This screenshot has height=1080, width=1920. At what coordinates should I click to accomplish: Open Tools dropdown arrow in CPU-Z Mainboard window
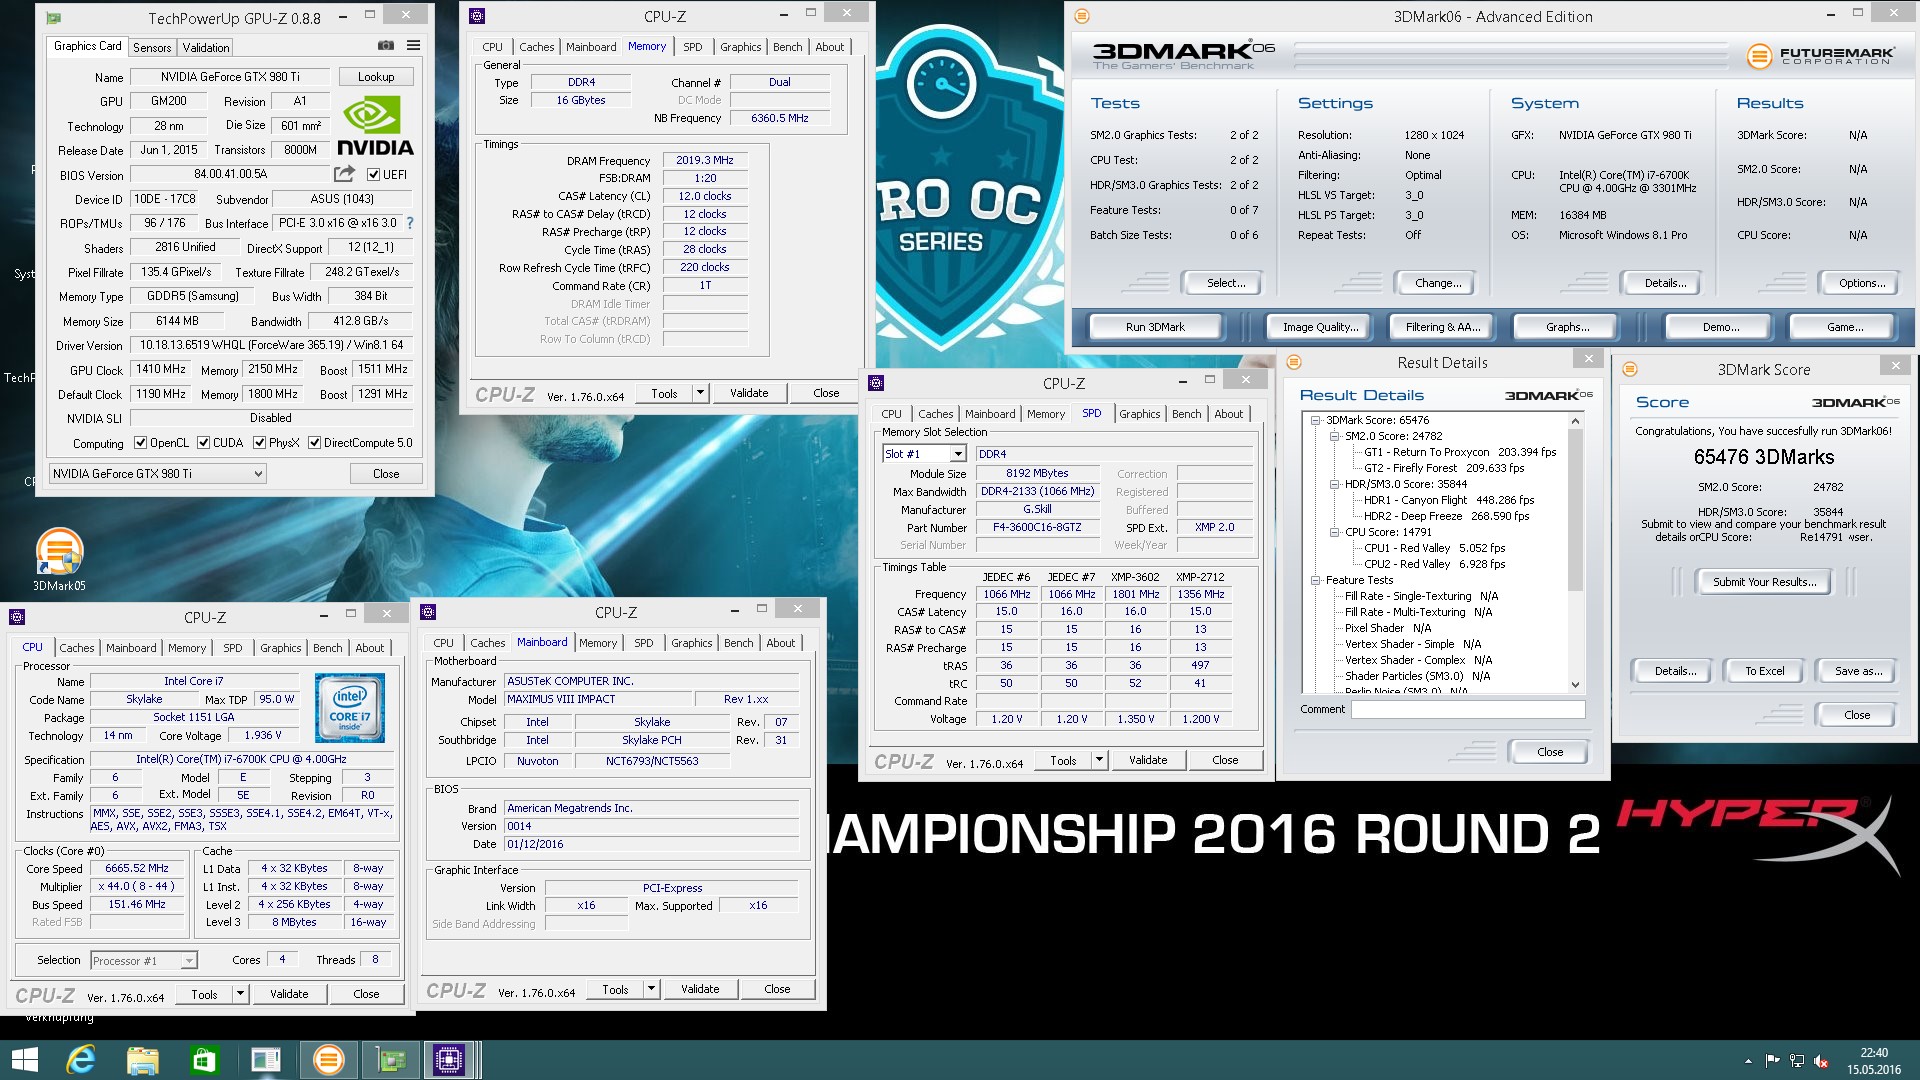click(x=651, y=989)
